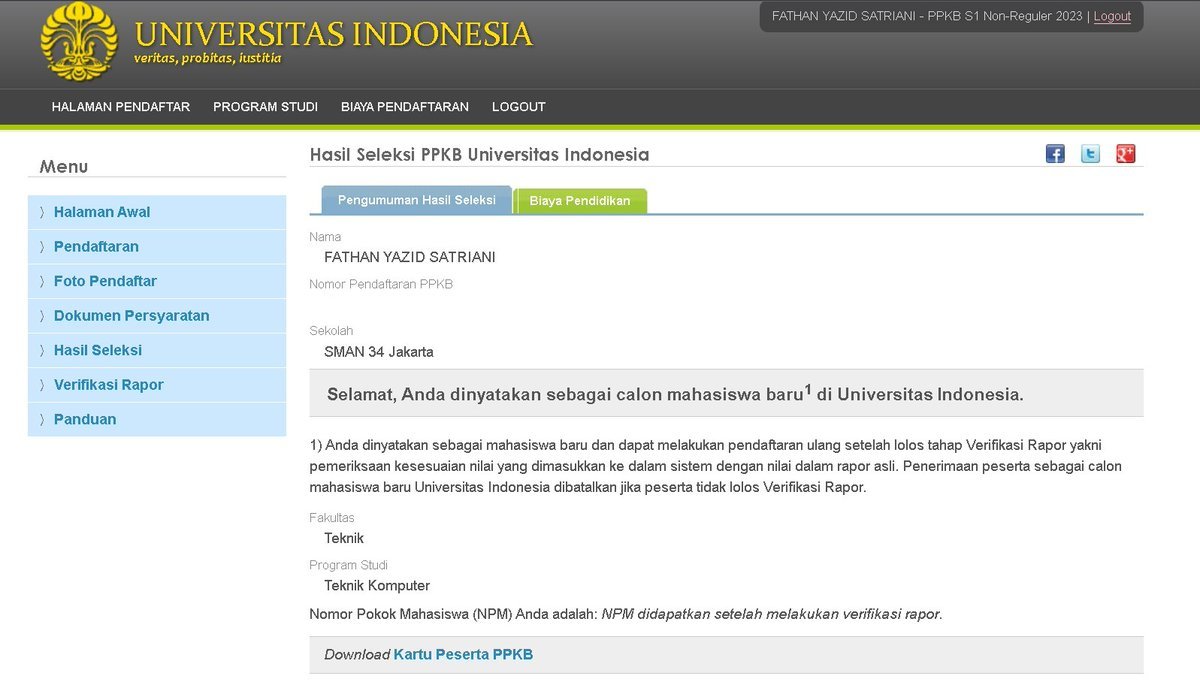1200x685 pixels.
Task: Click LOGOUT in the navigation bar
Action: point(518,107)
